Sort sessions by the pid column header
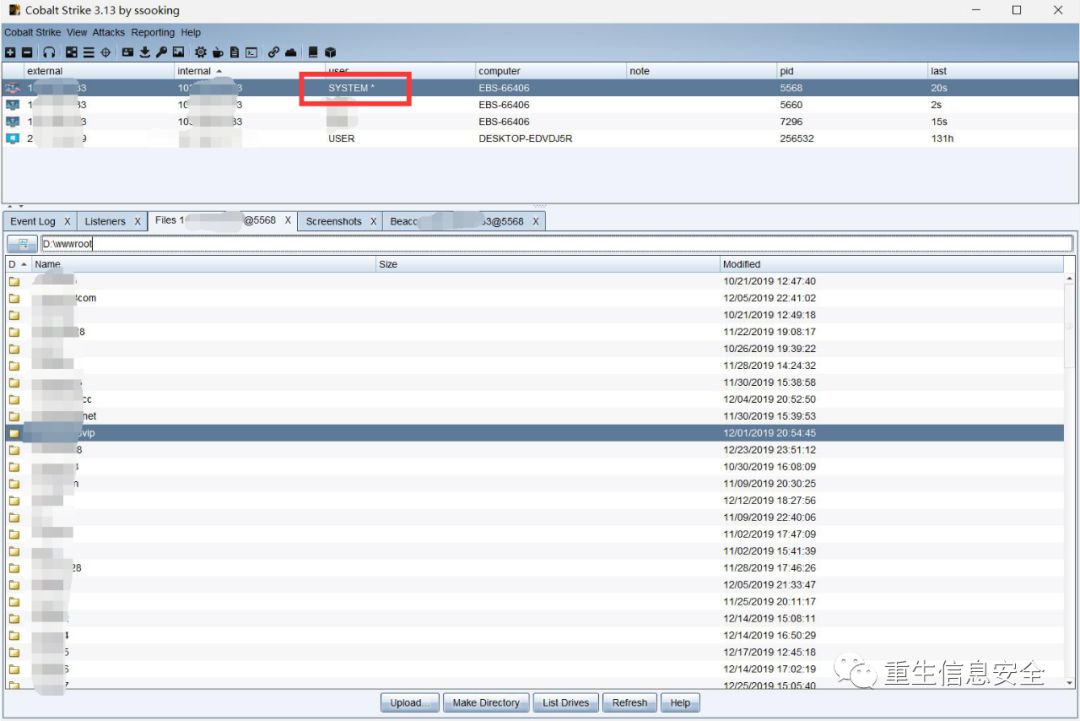1080x721 pixels. pos(851,71)
